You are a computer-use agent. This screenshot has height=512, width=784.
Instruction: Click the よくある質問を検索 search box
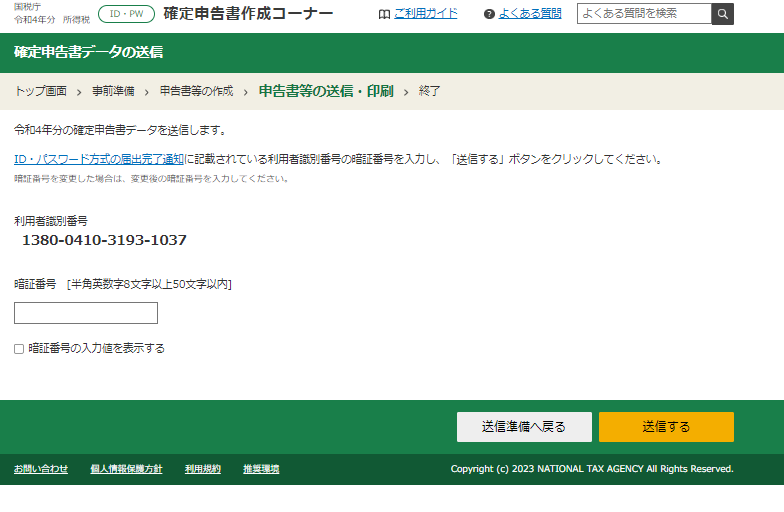coord(644,14)
